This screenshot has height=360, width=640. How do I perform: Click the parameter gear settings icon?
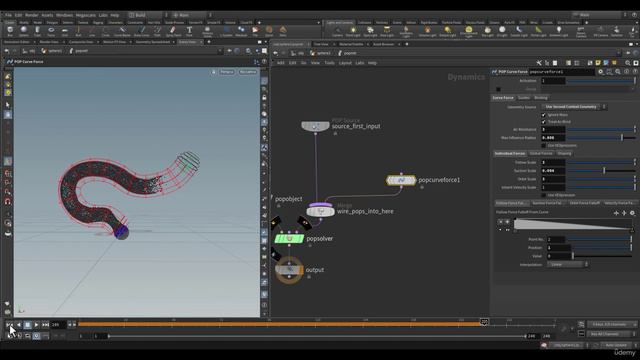(600, 72)
